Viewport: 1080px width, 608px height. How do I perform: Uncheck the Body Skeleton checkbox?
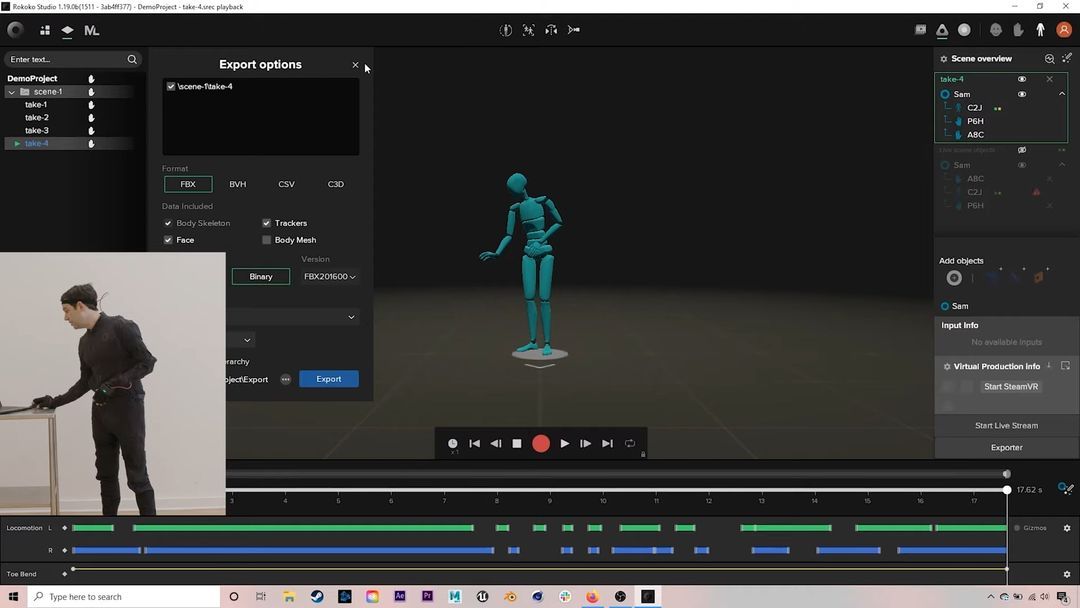point(168,223)
